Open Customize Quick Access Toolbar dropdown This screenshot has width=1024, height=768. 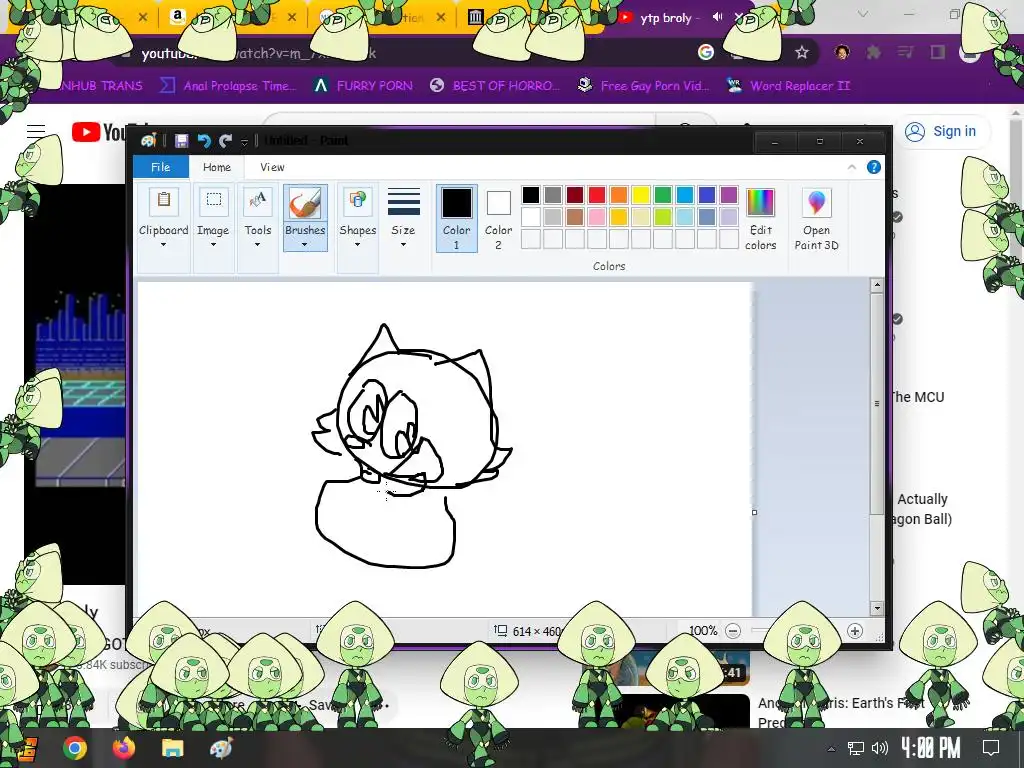pyautogui.click(x=244, y=141)
